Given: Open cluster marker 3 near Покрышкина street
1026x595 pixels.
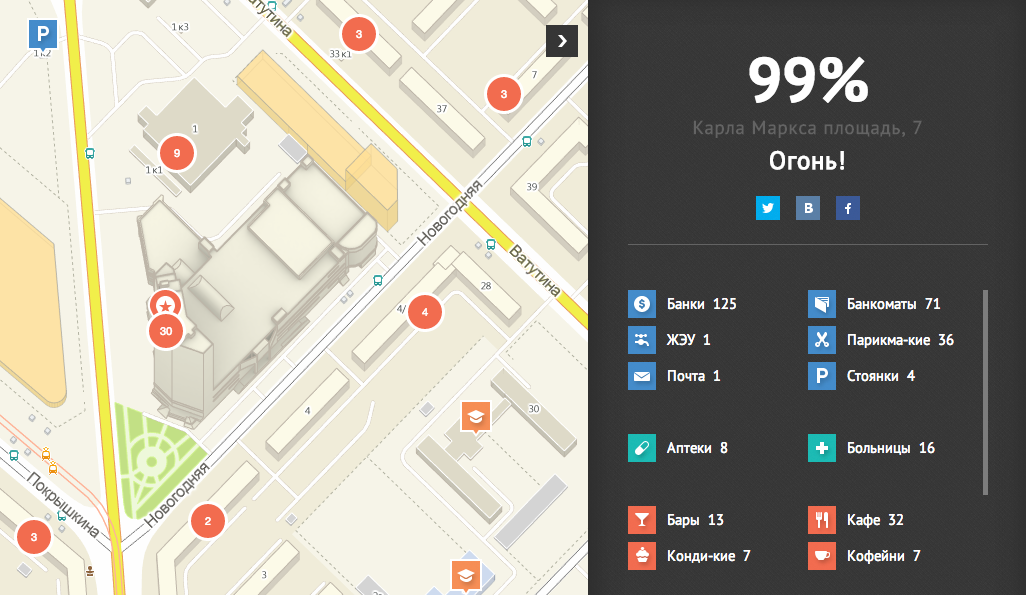Looking at the screenshot, I should pyautogui.click(x=33, y=537).
